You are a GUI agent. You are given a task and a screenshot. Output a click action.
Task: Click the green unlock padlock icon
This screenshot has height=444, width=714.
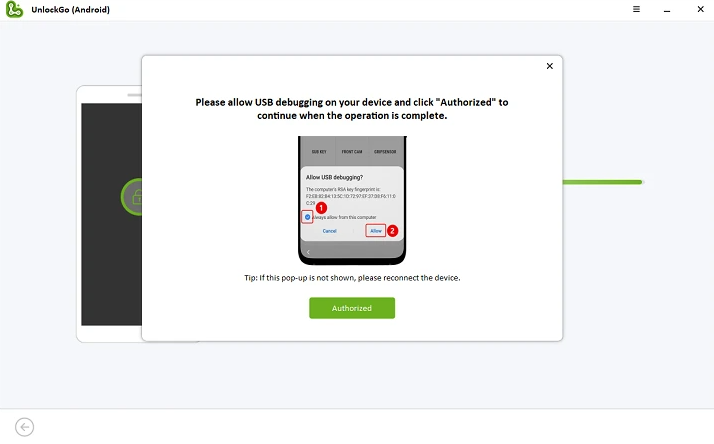tap(133, 197)
